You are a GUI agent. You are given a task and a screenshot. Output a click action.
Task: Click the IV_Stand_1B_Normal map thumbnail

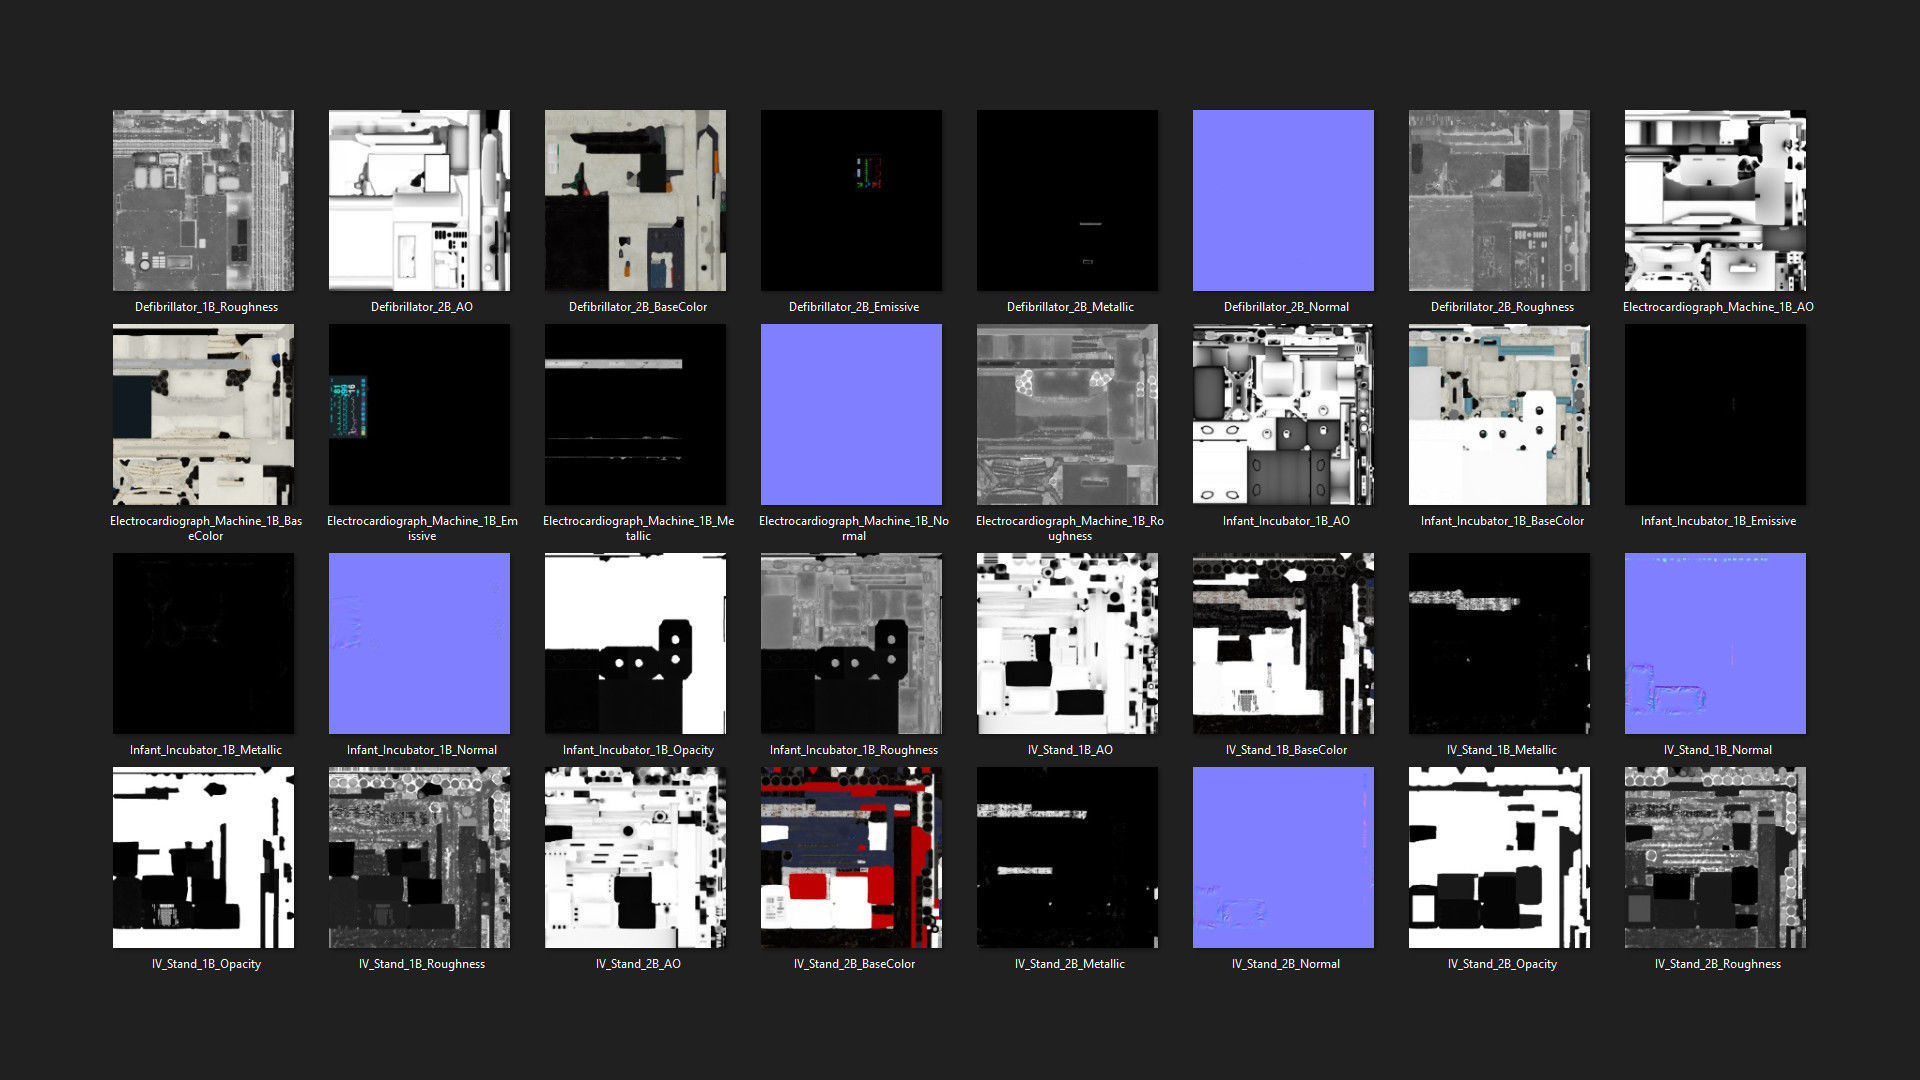pyautogui.click(x=1715, y=643)
